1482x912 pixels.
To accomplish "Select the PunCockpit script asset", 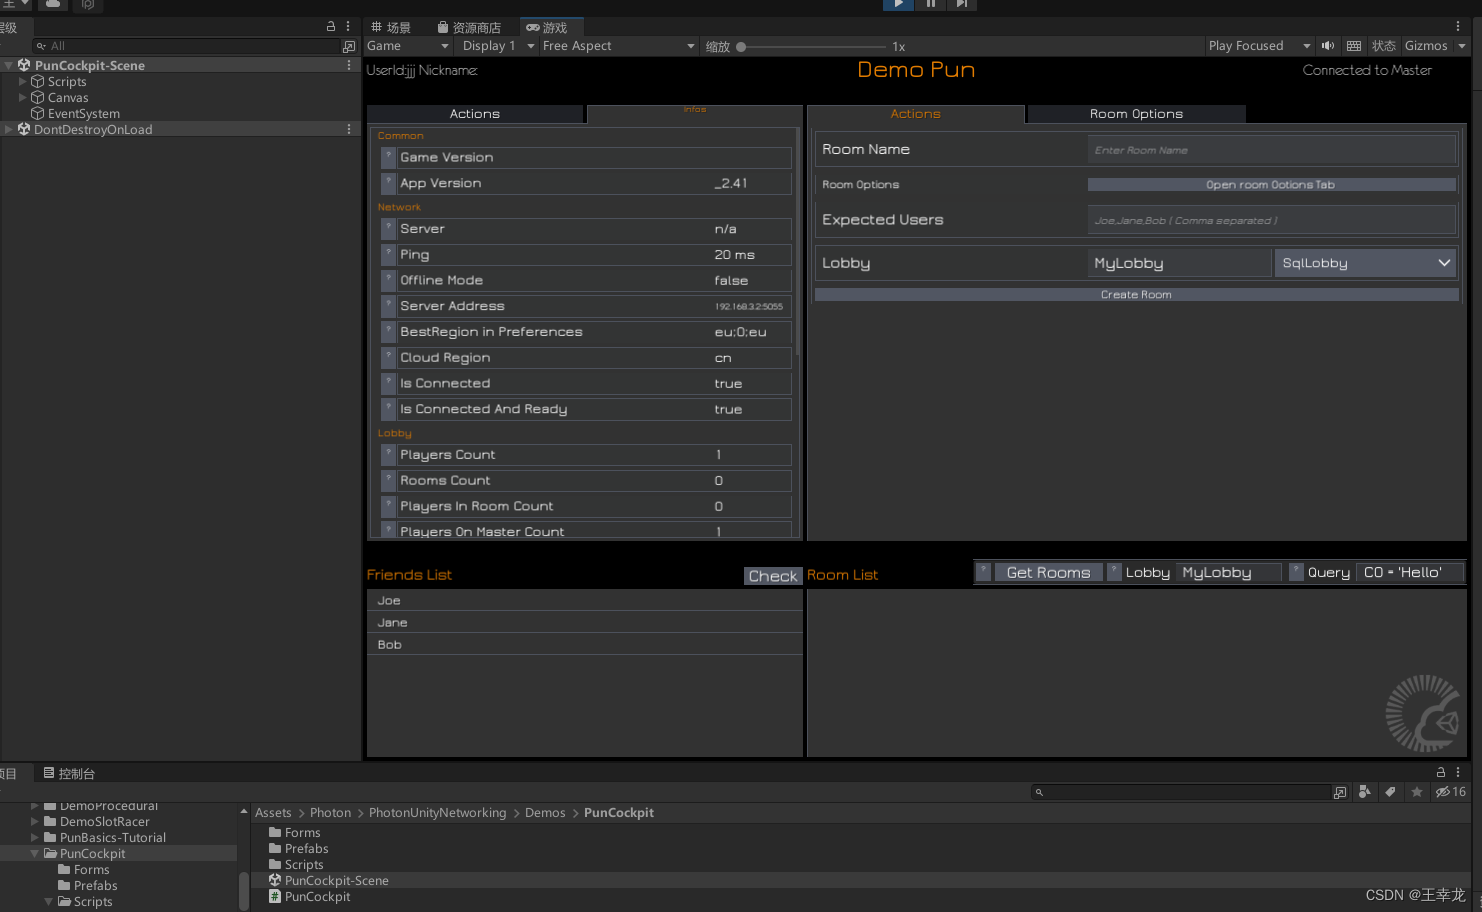I will coord(310,897).
